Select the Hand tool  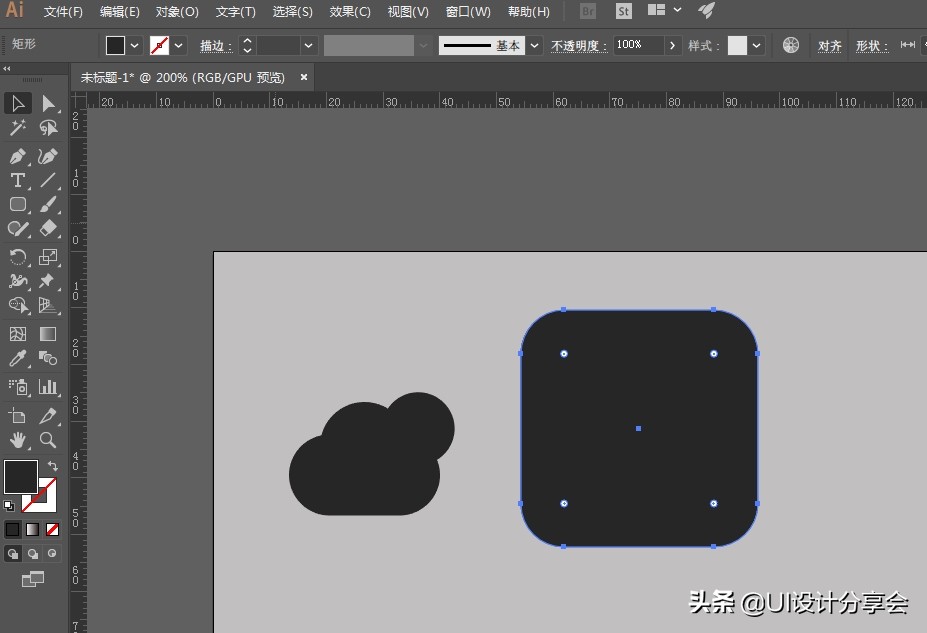click(17, 440)
